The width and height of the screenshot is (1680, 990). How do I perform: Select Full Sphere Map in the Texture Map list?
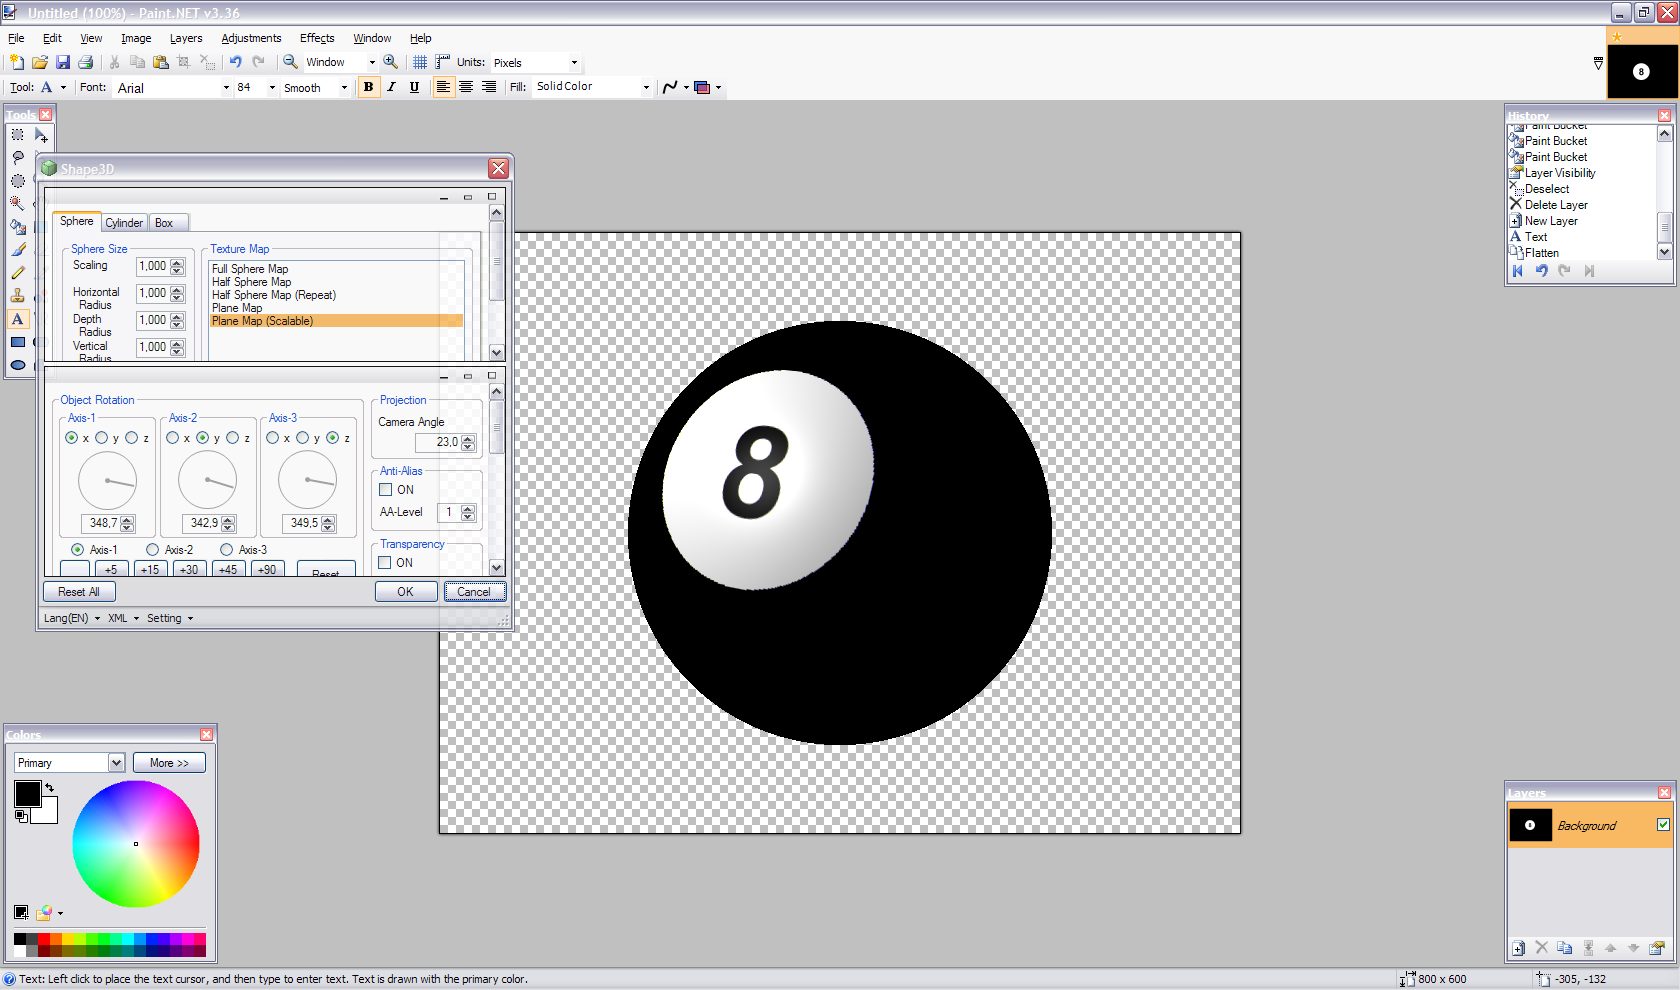(x=249, y=268)
